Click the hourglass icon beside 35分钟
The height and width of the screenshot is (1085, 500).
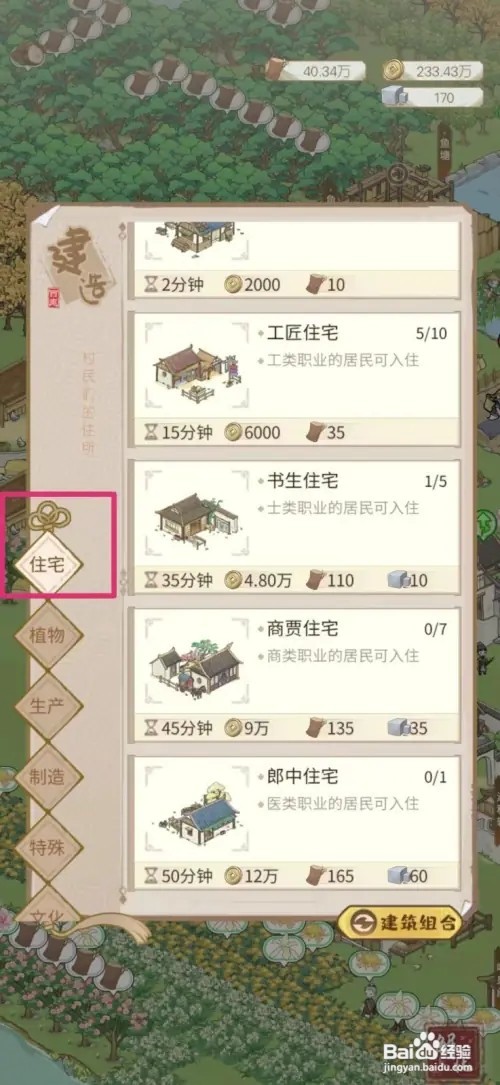(151, 580)
